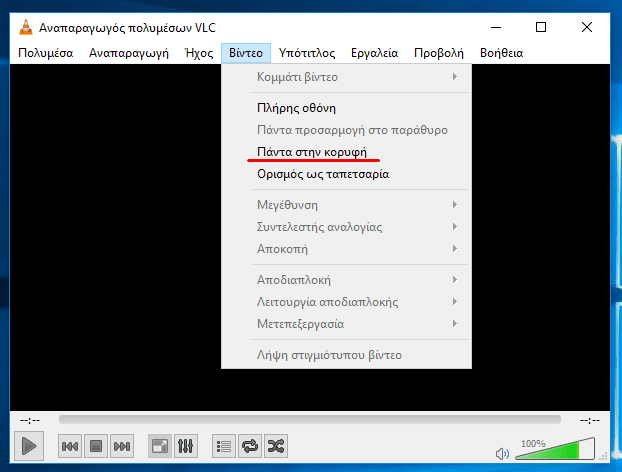622x472 pixels.
Task: Skip to the next track
Action: 122,446
